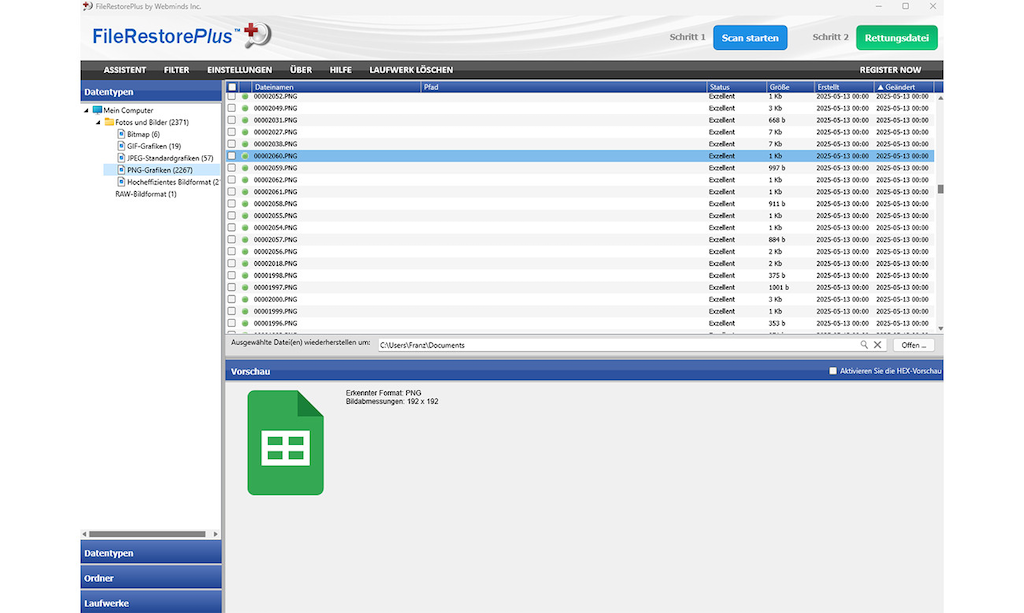
Task: Click the tree panel horizontal scrollbar thumb
Action: pyautogui.click(x=147, y=534)
